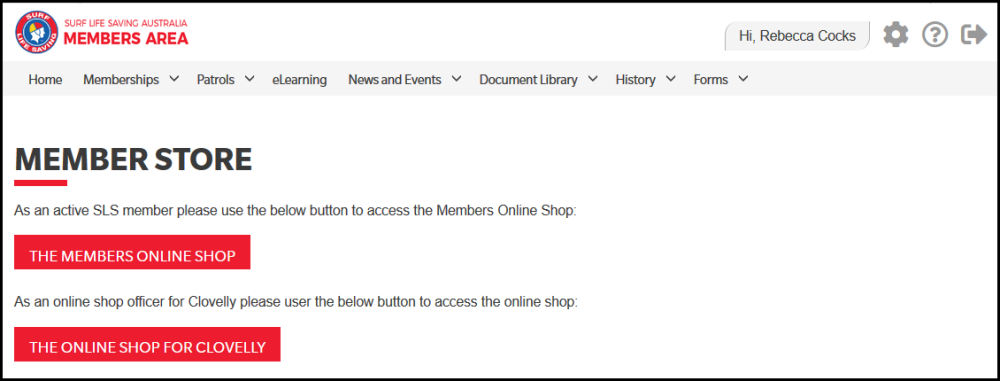Expand the Document Library chevron
1000x381 pixels.
[x=592, y=79]
